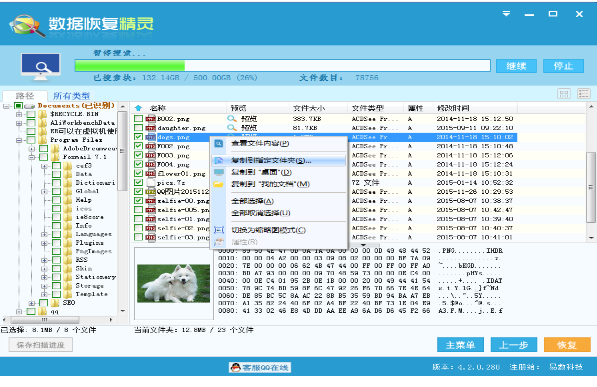The height and width of the screenshot is (387, 597).
Task: Click the computer scan monitor icon
Action: 41,66
